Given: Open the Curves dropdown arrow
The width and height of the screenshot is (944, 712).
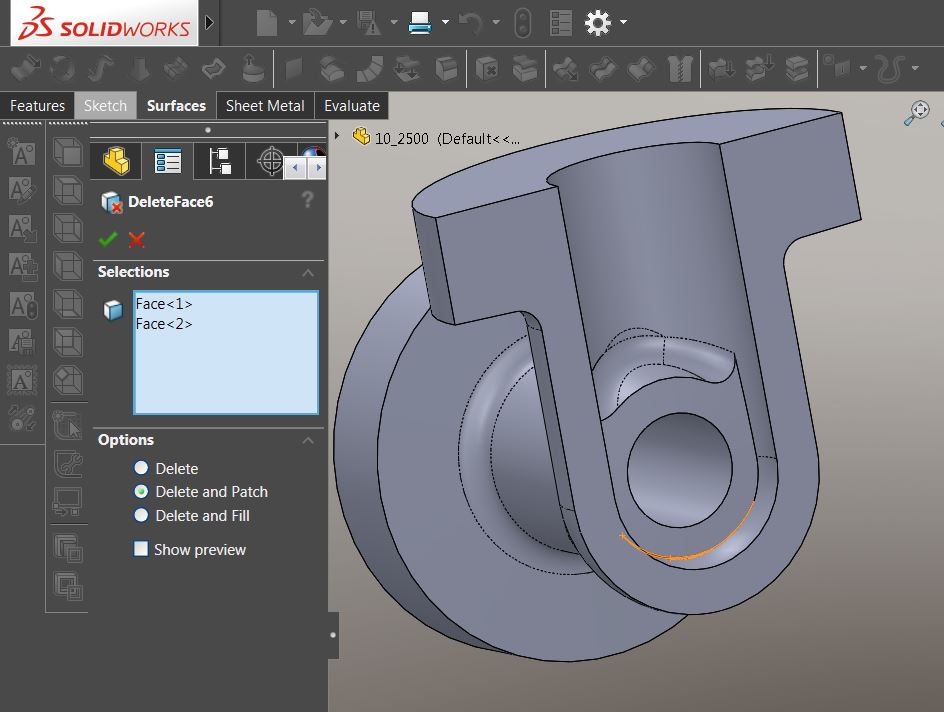Looking at the screenshot, I should click(915, 68).
